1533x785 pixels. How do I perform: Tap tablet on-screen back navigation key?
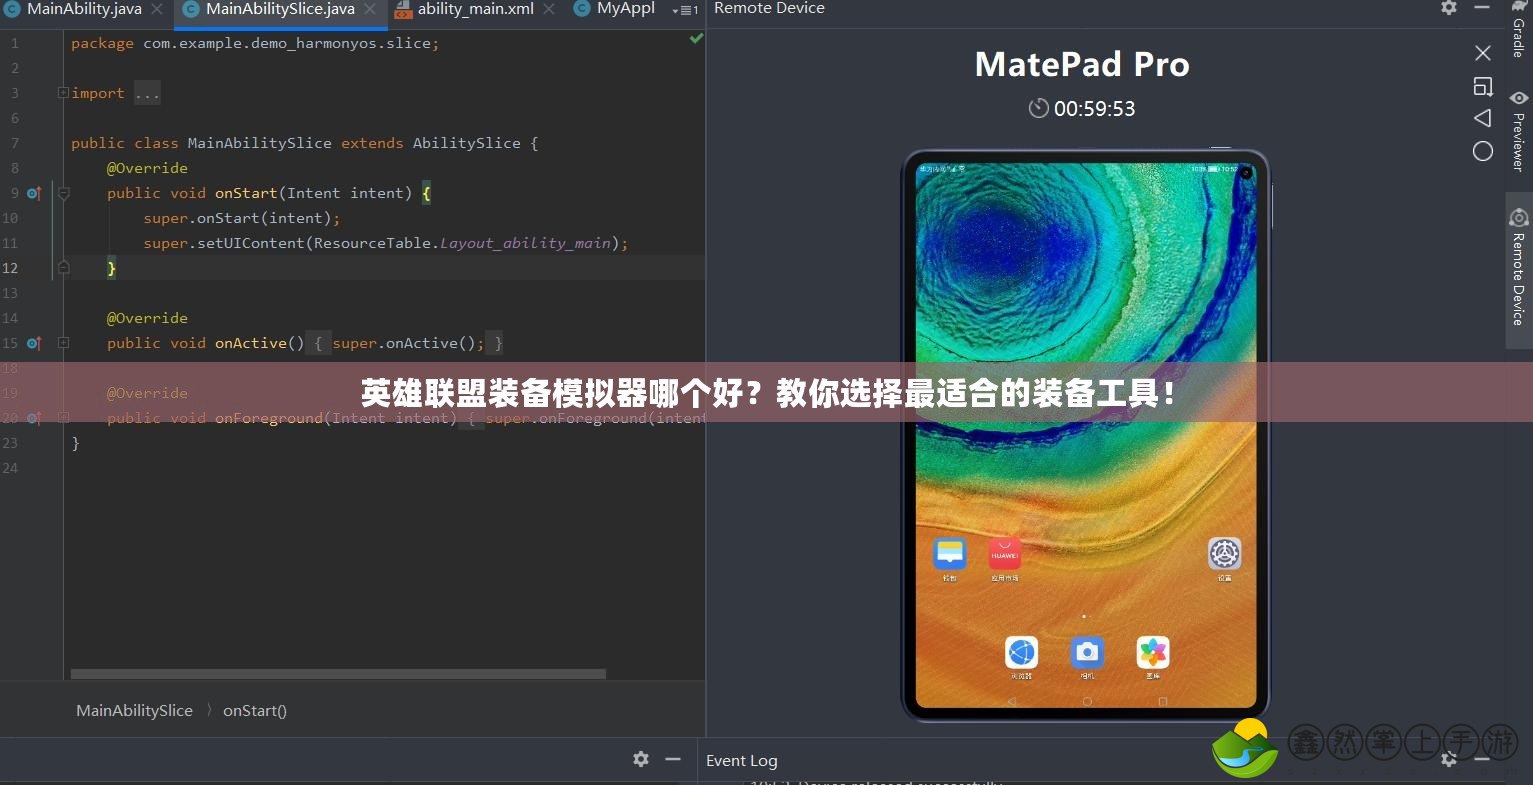coord(1011,702)
